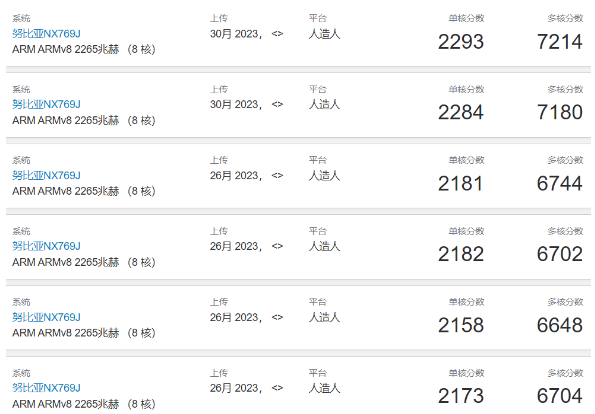Image resolution: width=595 pixels, height=414 pixels.
Task: Click the <> symbol in the 6704 row
Action: [277, 388]
